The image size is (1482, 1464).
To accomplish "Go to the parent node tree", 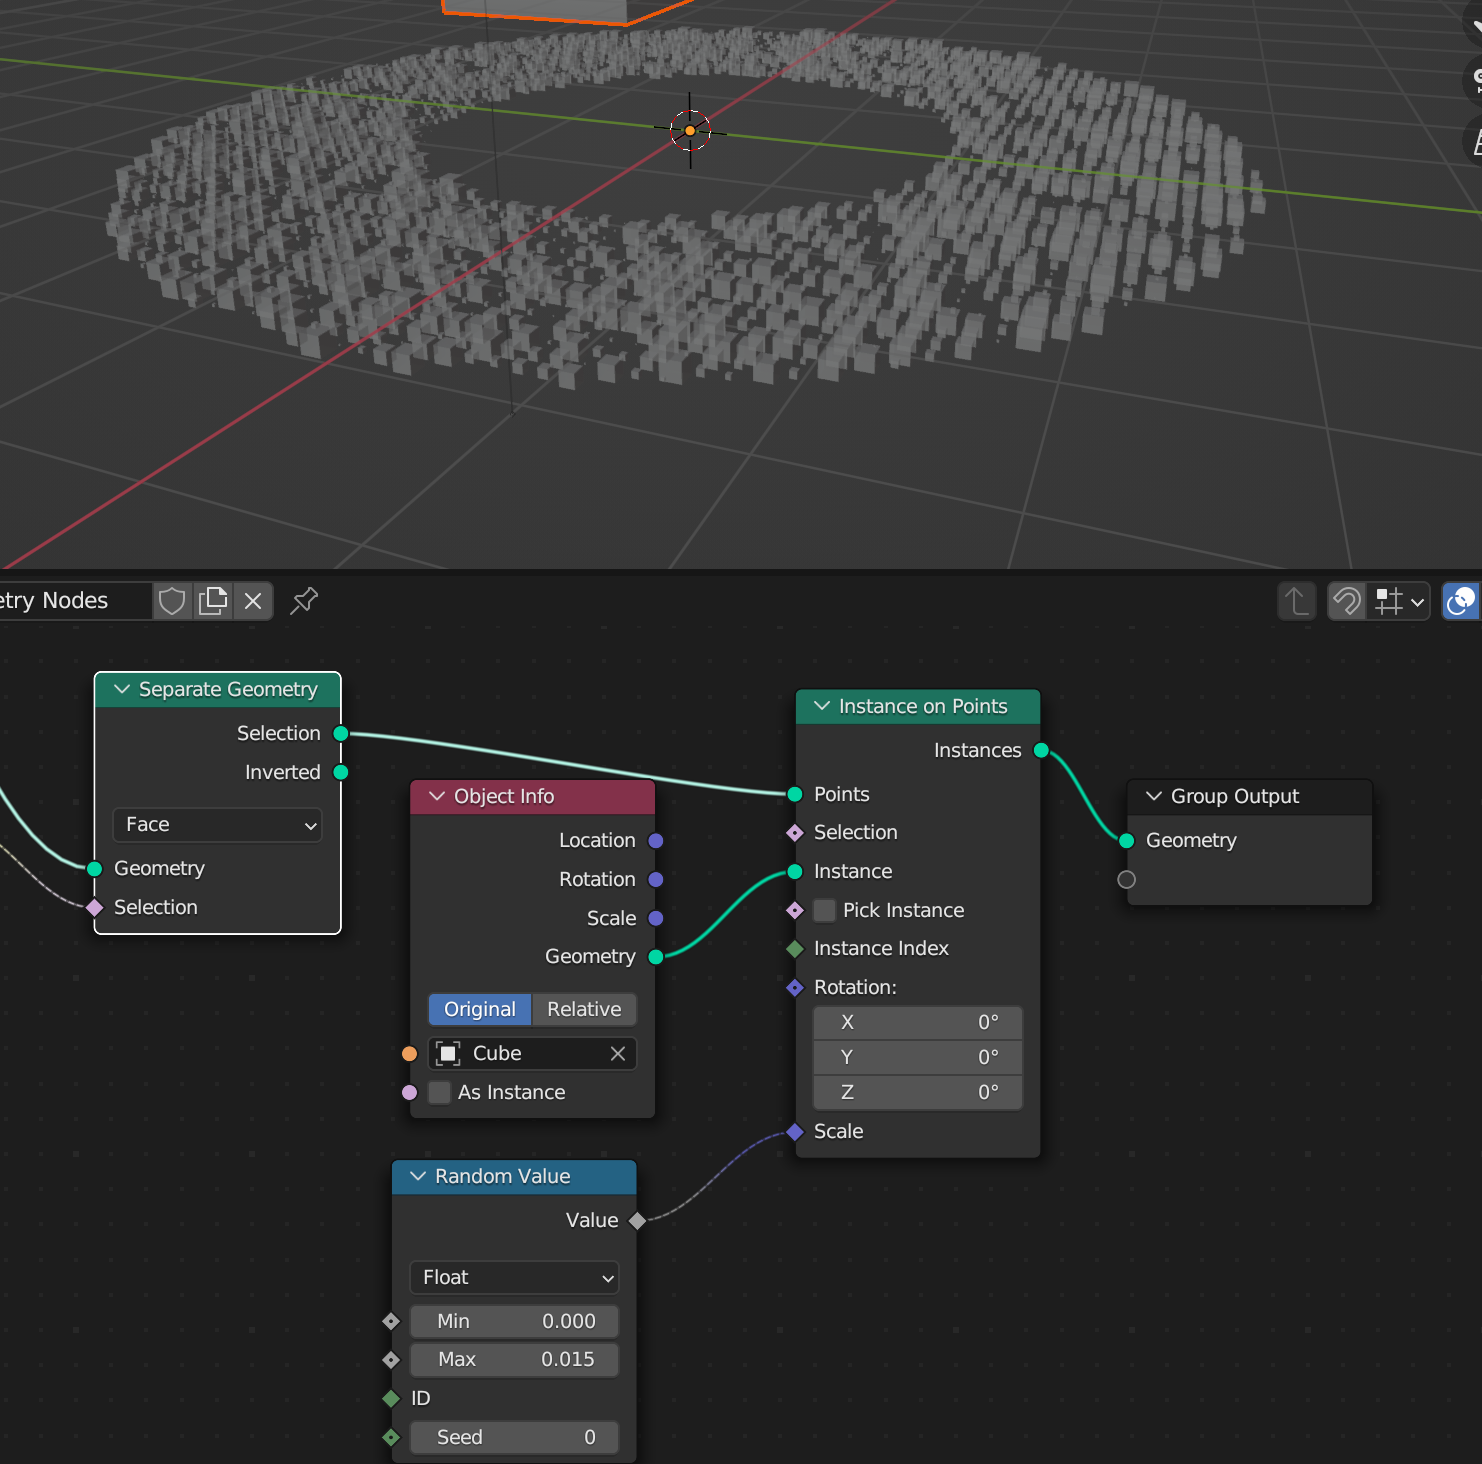I will (x=1297, y=601).
